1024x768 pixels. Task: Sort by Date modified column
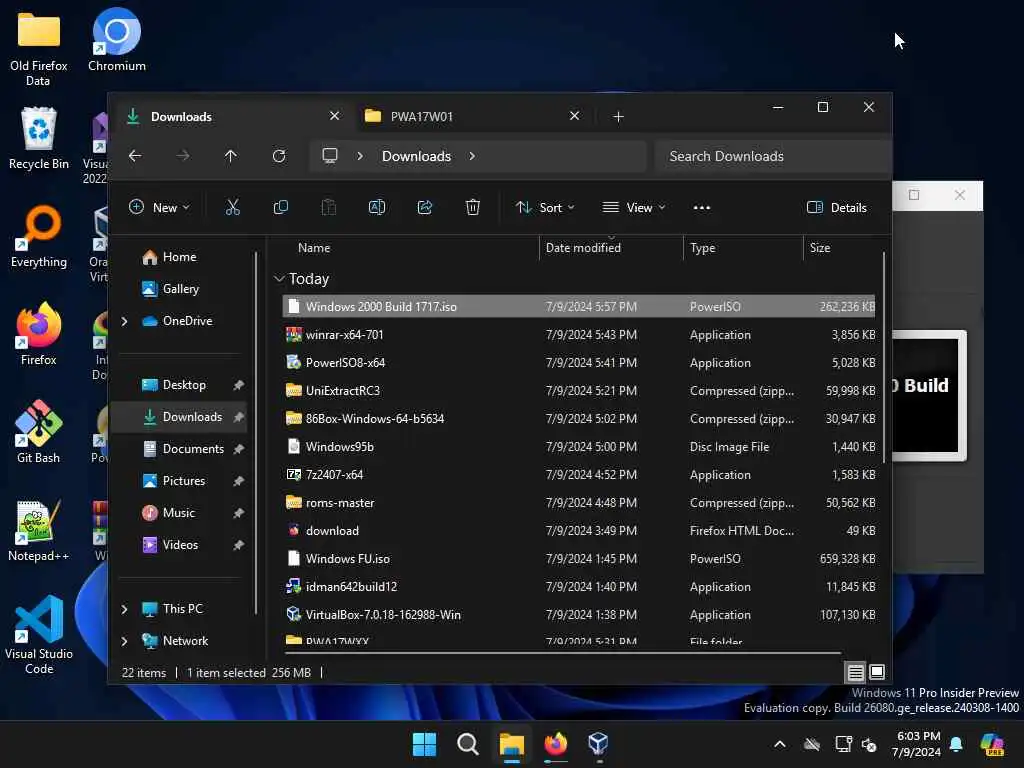pyautogui.click(x=583, y=248)
